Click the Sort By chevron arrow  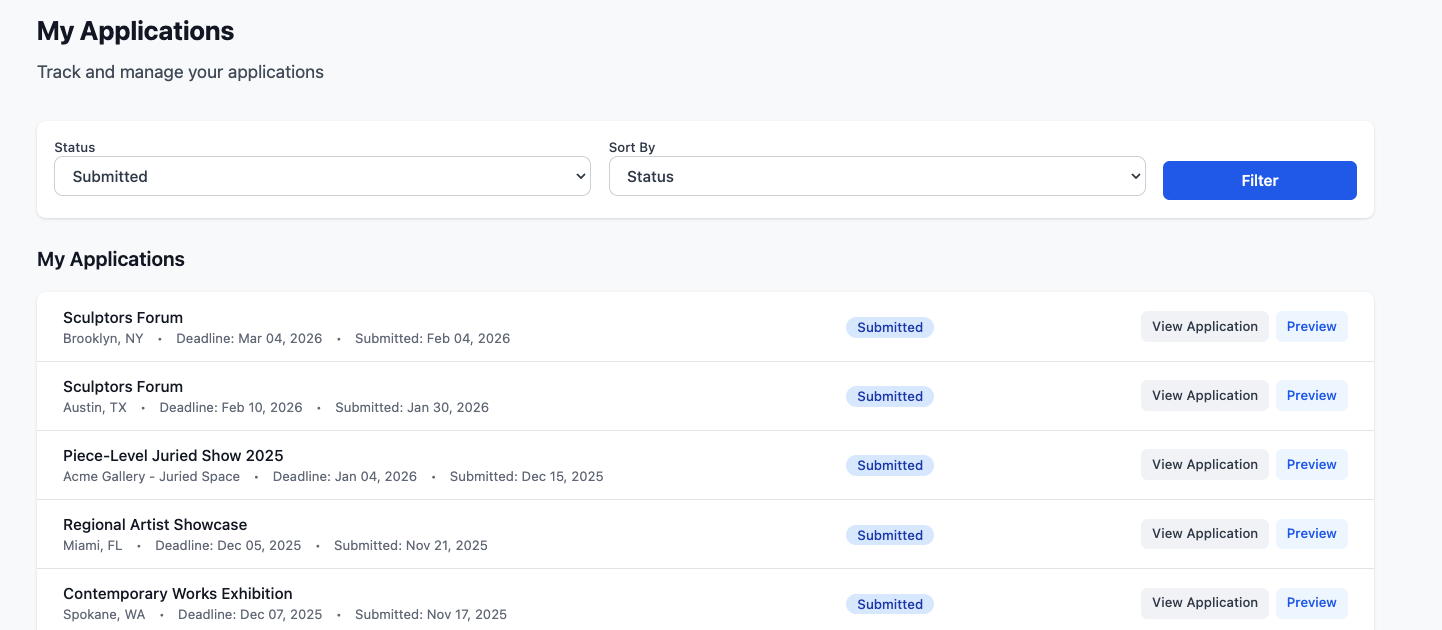(x=1136, y=176)
